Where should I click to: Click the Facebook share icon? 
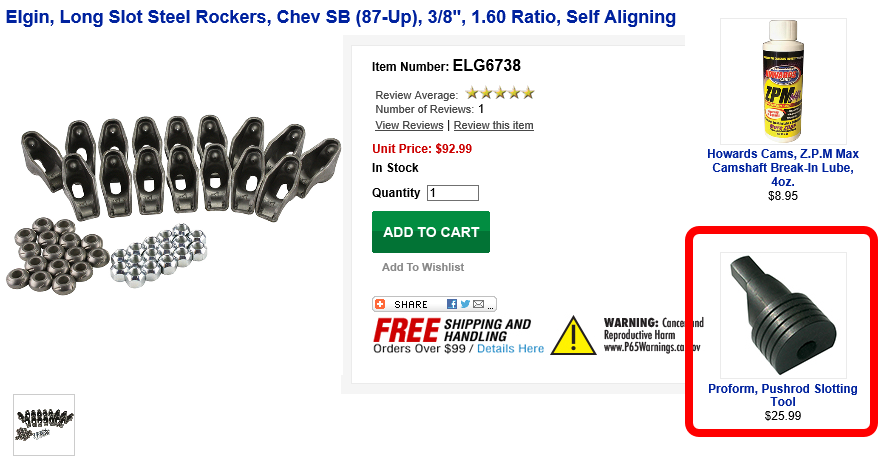pos(452,304)
